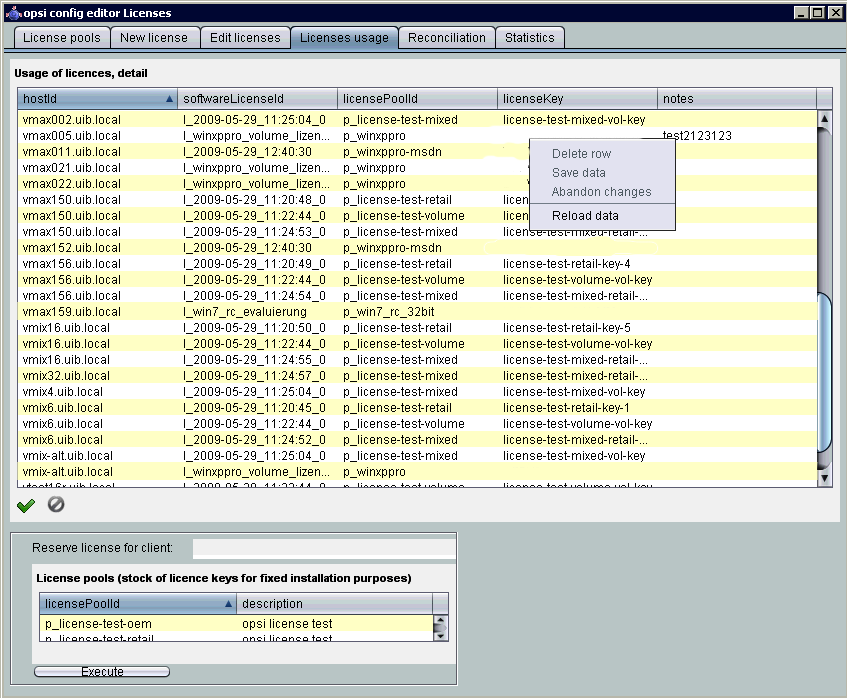Sort pools table by licensePoolId header

[x=138, y=603]
